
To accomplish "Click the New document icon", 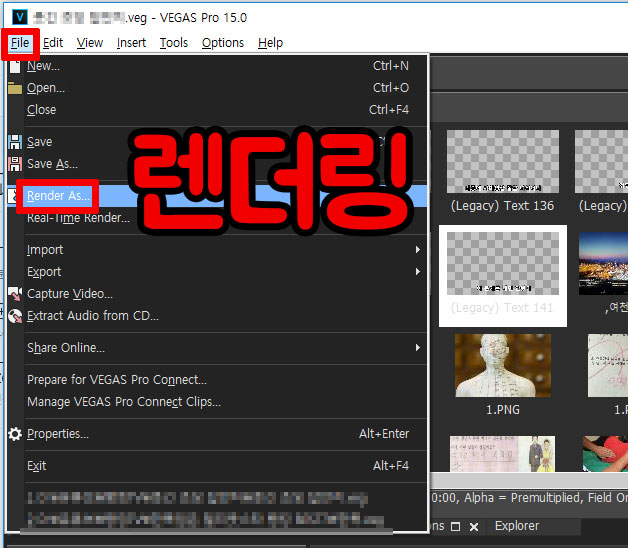I will 15,66.
